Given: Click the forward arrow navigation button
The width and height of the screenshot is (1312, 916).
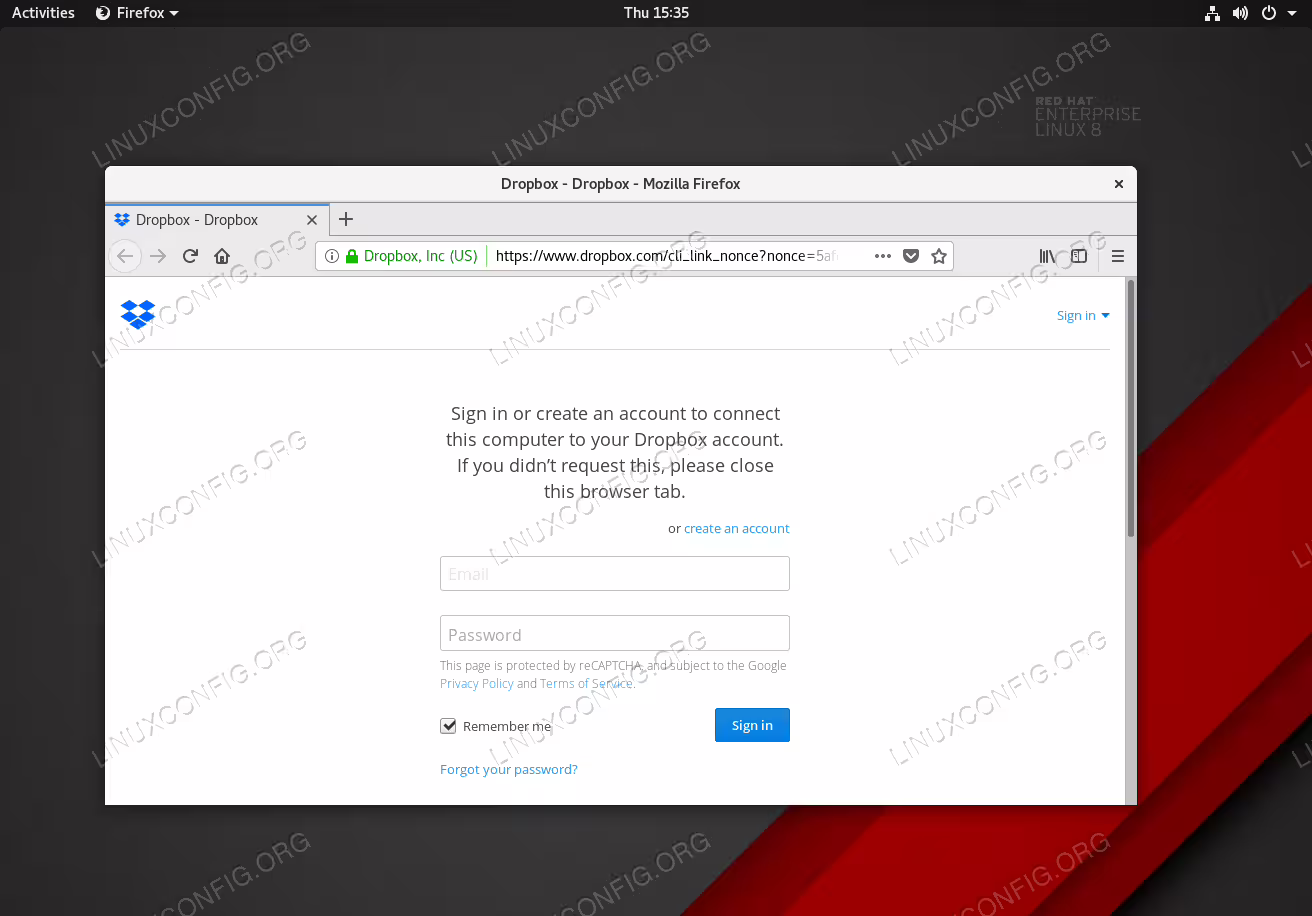Looking at the screenshot, I should click(158, 256).
